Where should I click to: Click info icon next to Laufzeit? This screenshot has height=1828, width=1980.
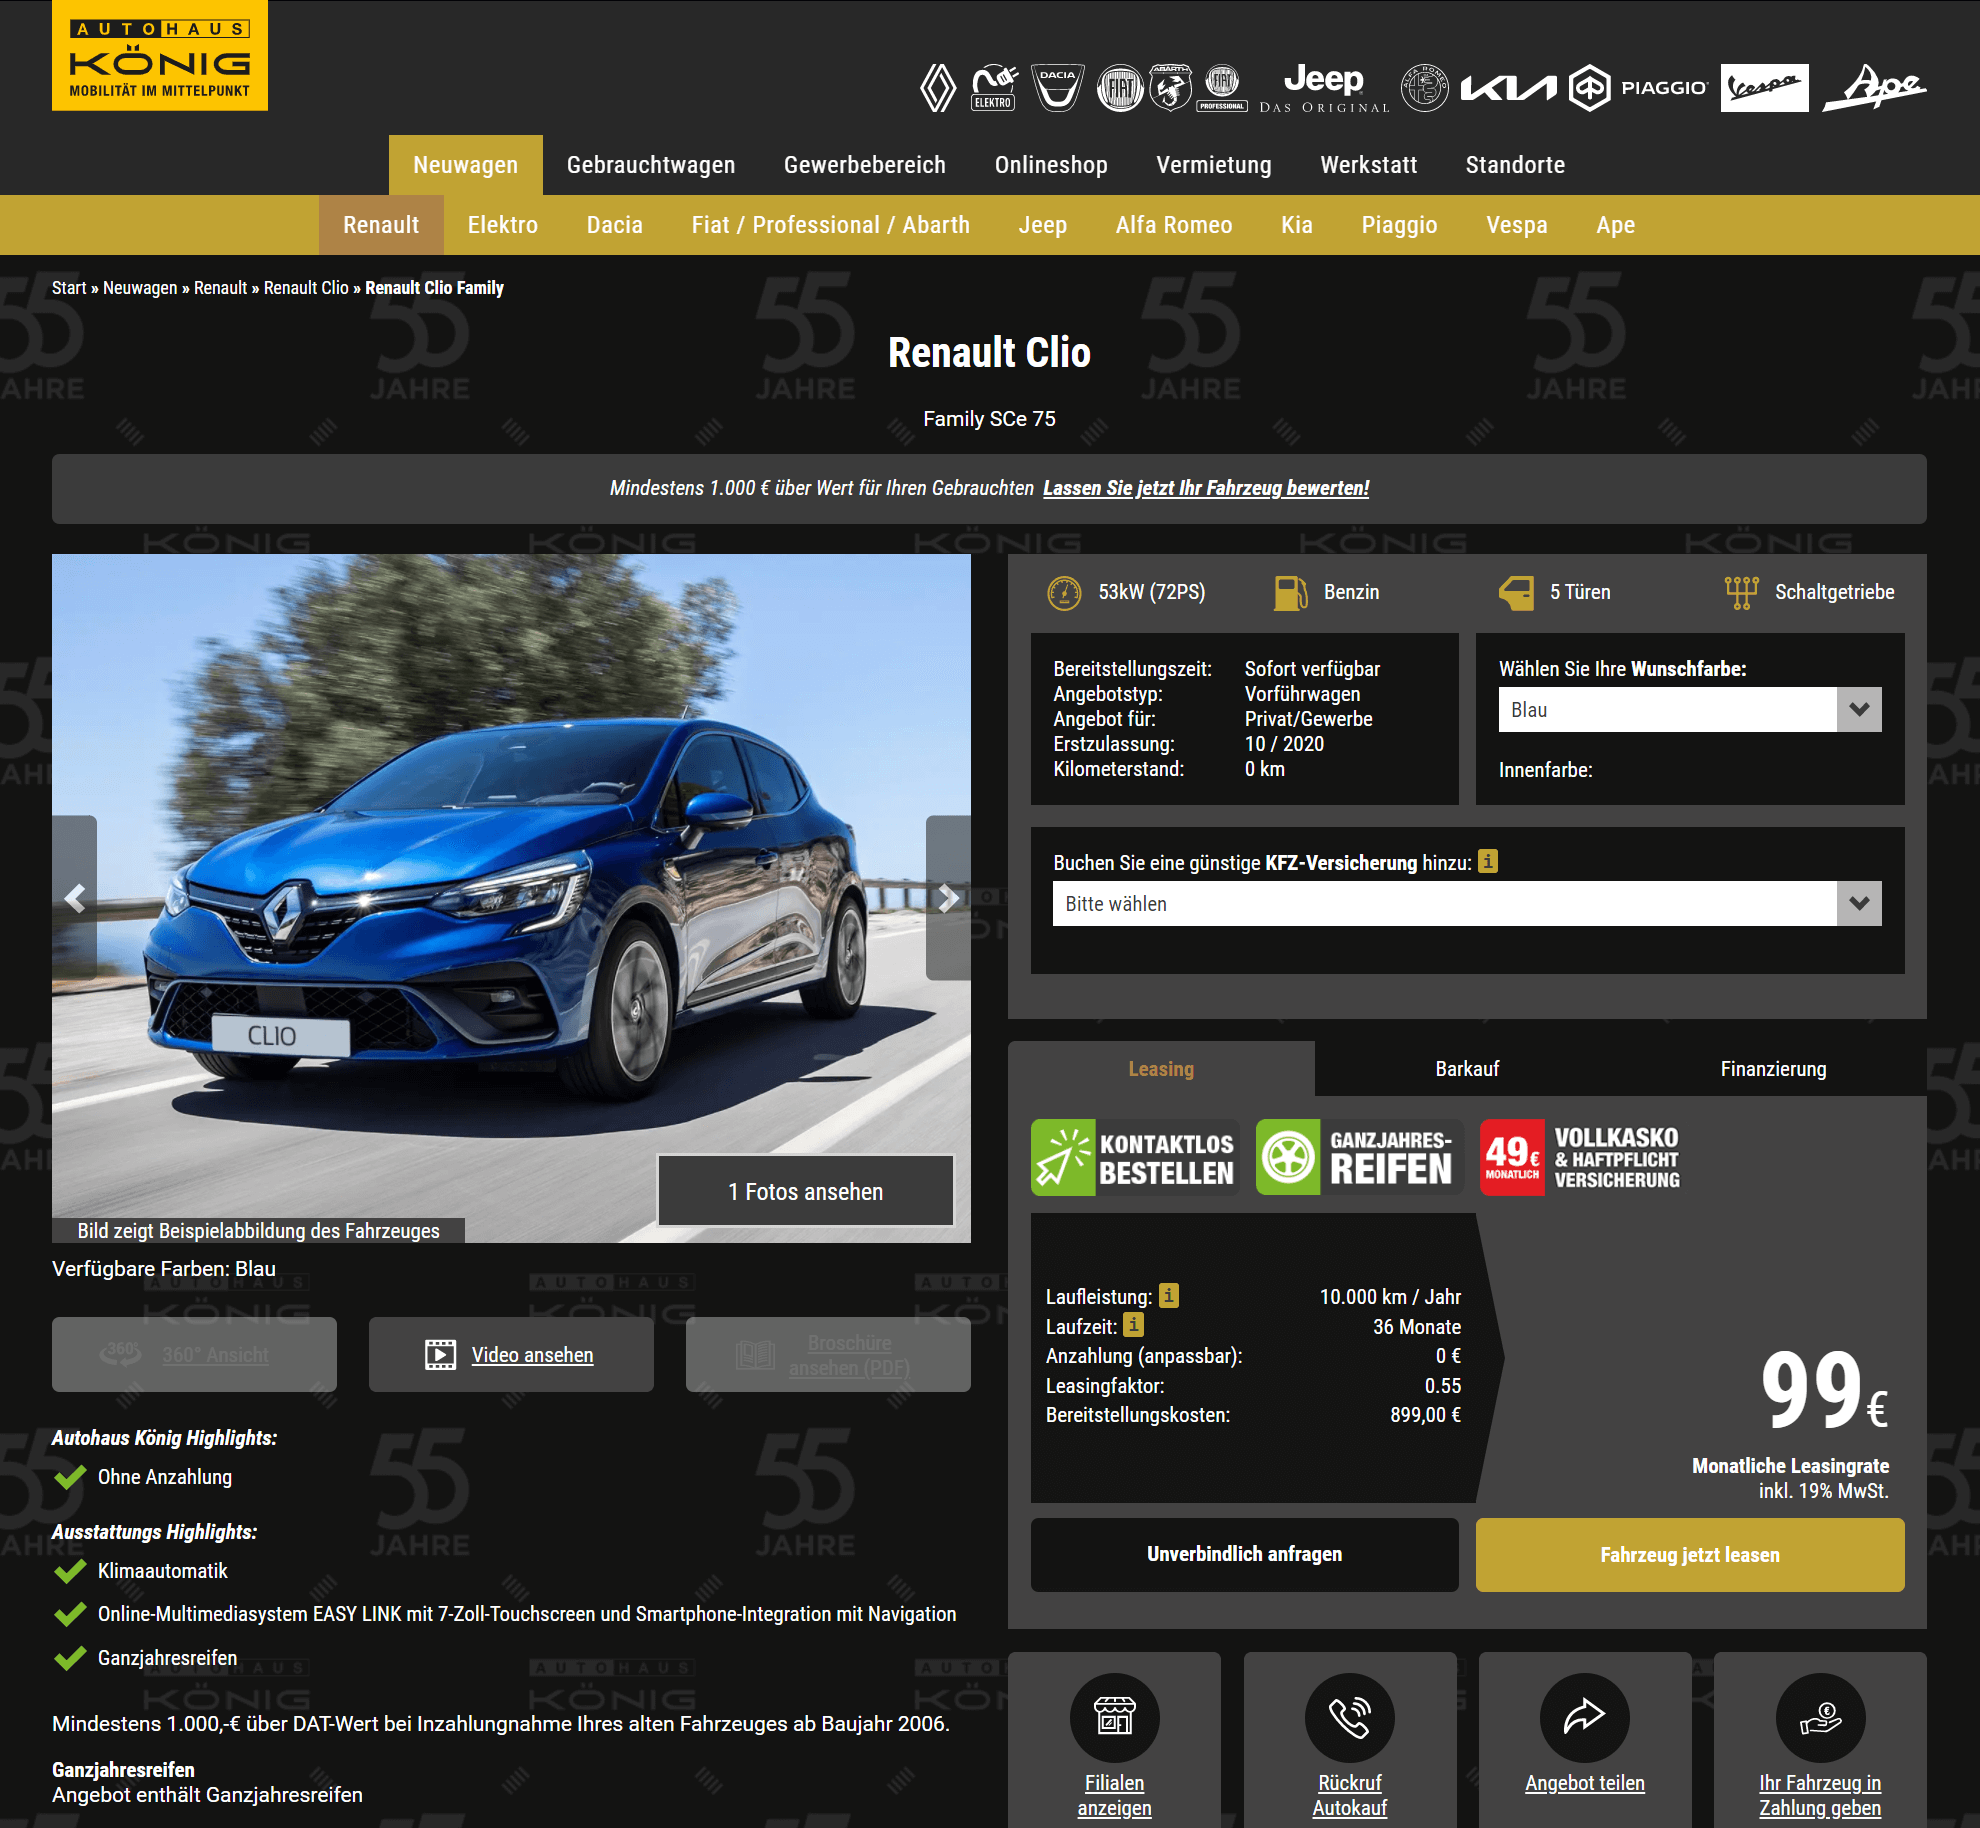[1133, 1325]
